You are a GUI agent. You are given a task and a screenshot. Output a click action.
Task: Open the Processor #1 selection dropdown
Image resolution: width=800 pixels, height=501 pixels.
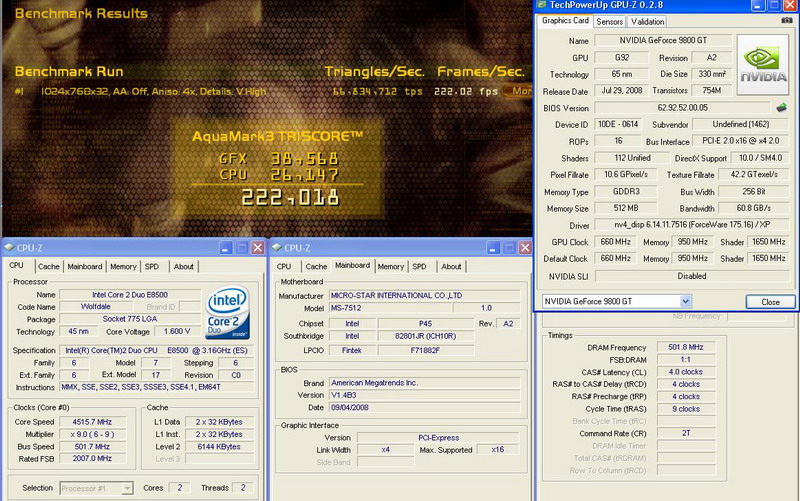[x=127, y=488]
